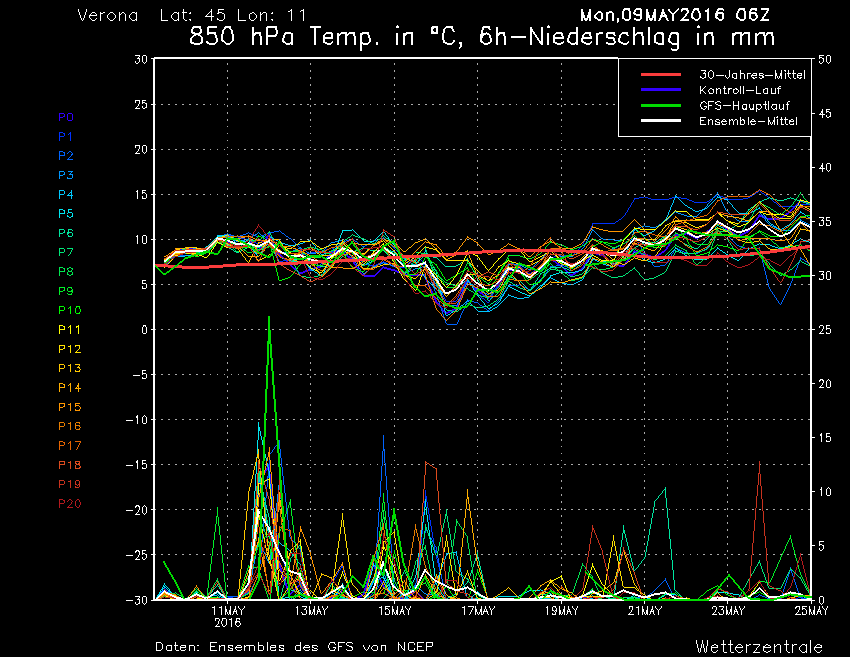Click the Kontroll-Lauf legend text
The width and height of the screenshot is (850, 657).
pyautogui.click(x=740, y=90)
